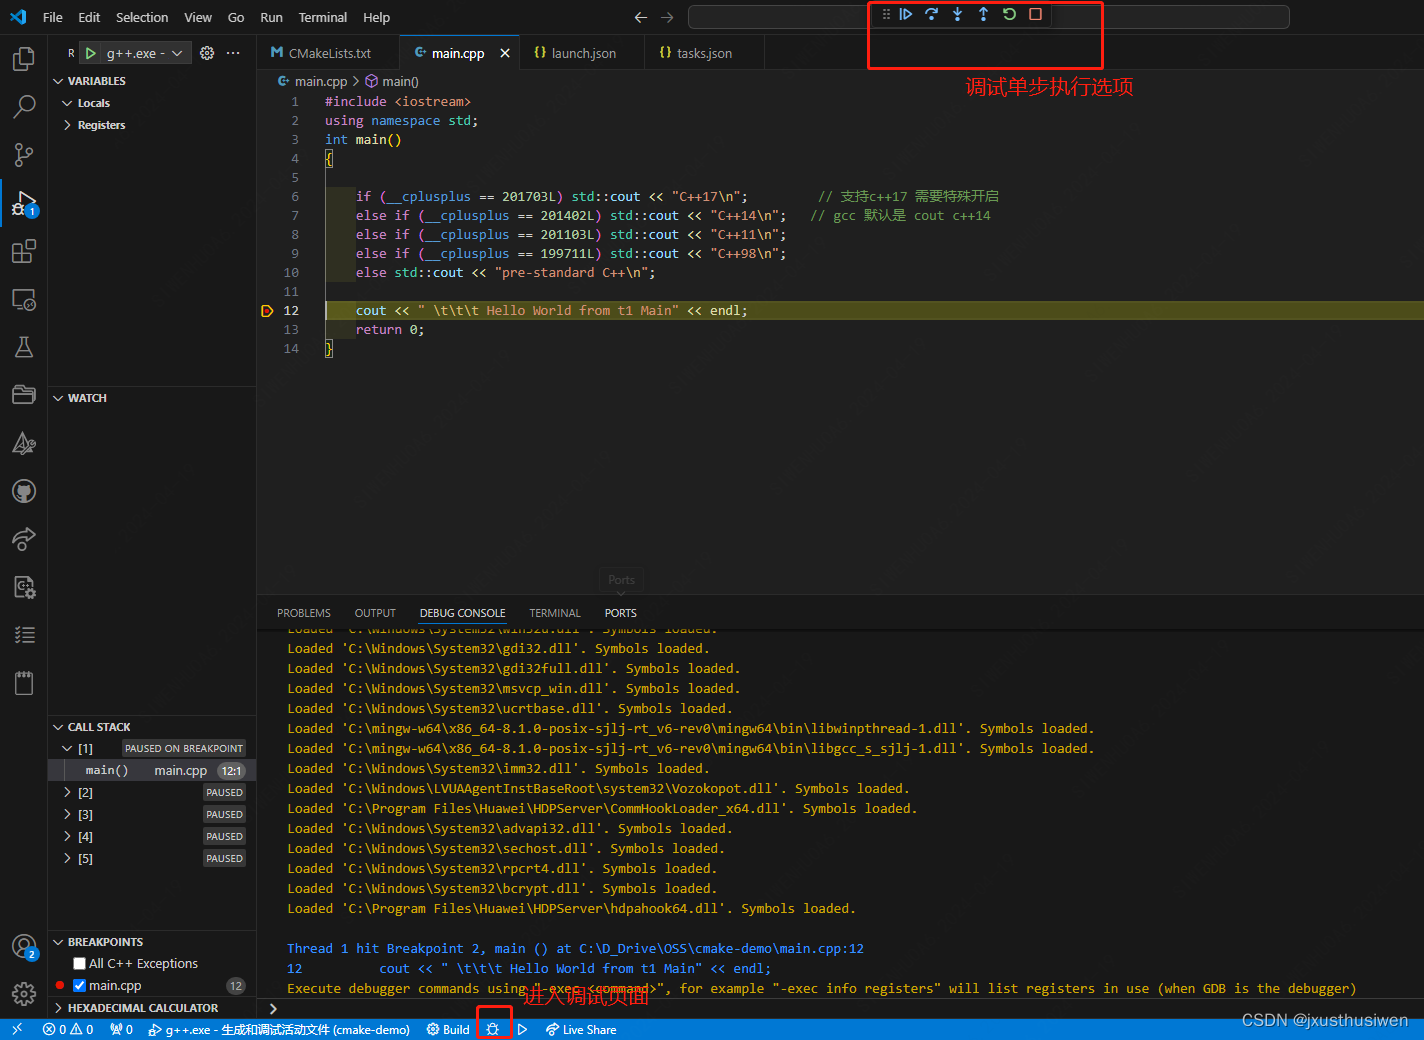Open the Terminal menu
Viewport: 1424px width, 1040px height.
click(322, 17)
